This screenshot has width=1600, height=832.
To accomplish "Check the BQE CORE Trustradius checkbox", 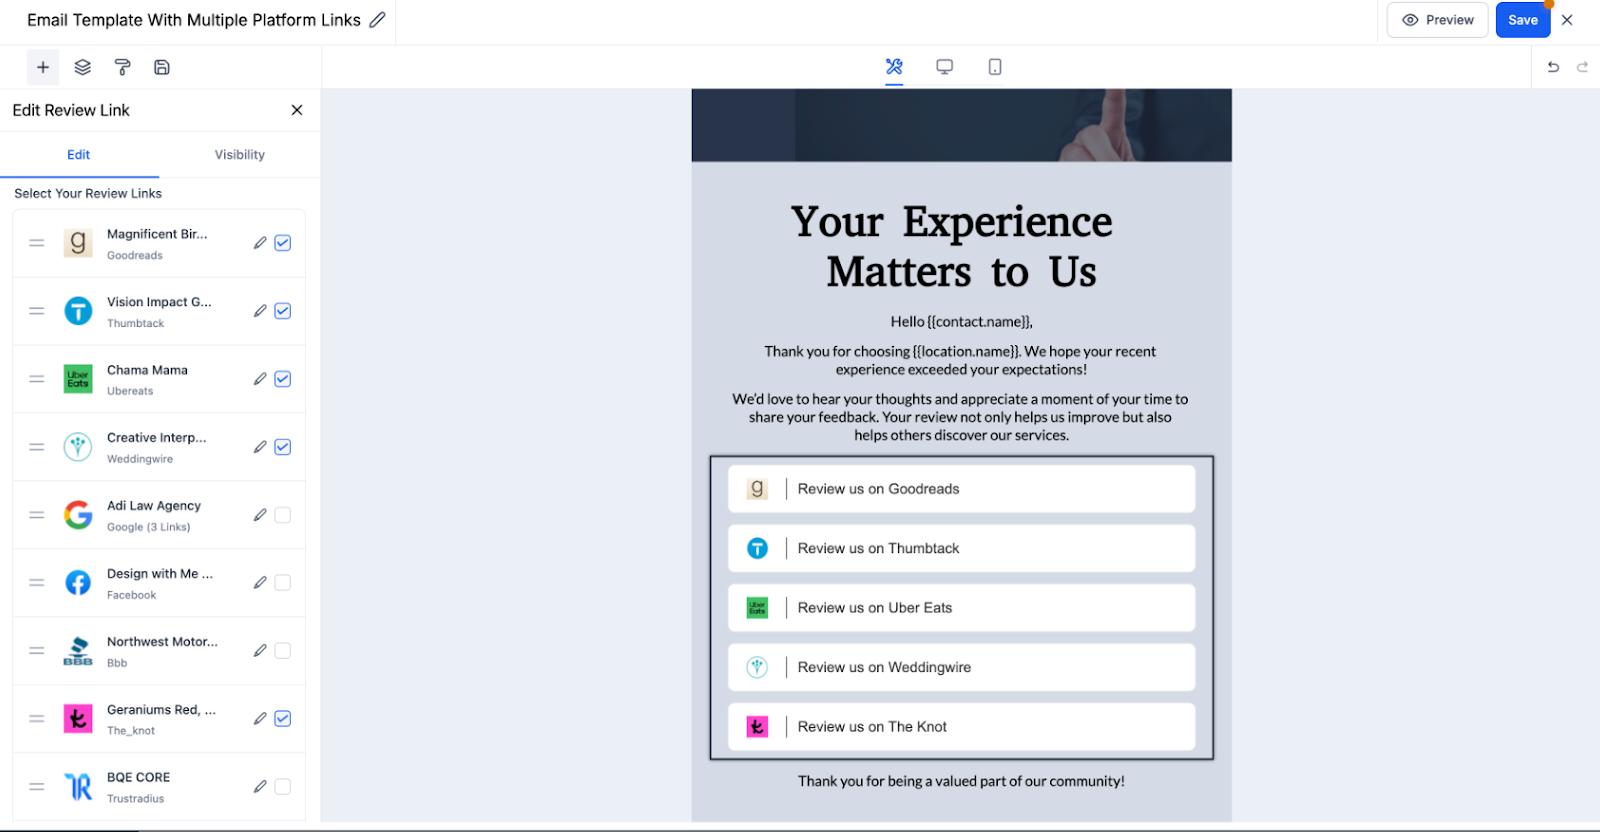I will [283, 787].
